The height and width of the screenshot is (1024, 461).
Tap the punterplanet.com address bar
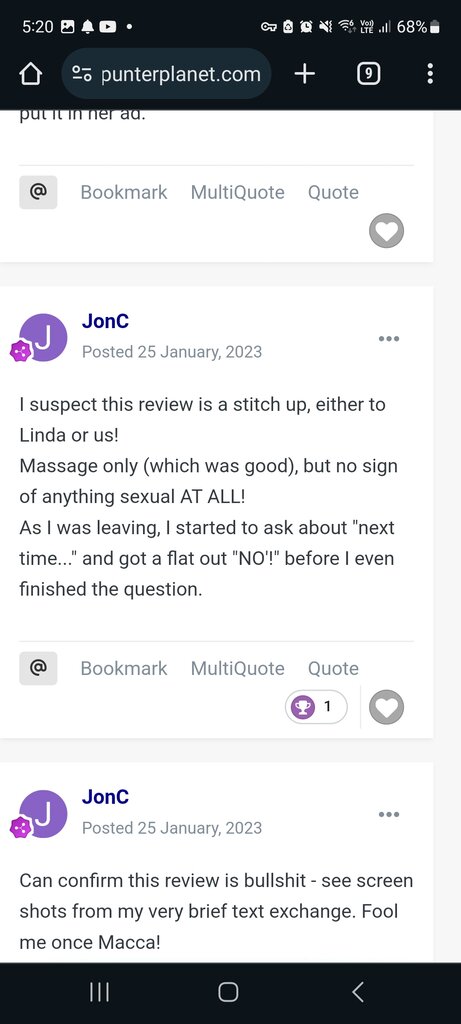point(166,74)
